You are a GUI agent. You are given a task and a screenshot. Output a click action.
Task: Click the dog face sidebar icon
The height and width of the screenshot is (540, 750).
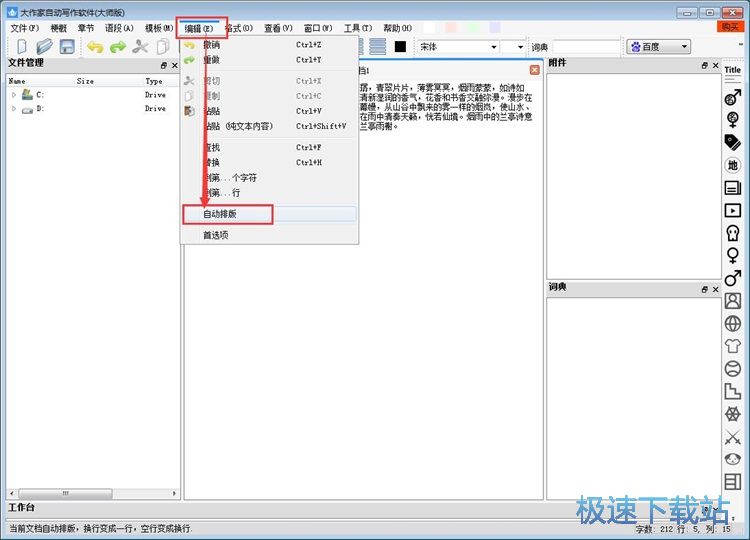(732, 459)
